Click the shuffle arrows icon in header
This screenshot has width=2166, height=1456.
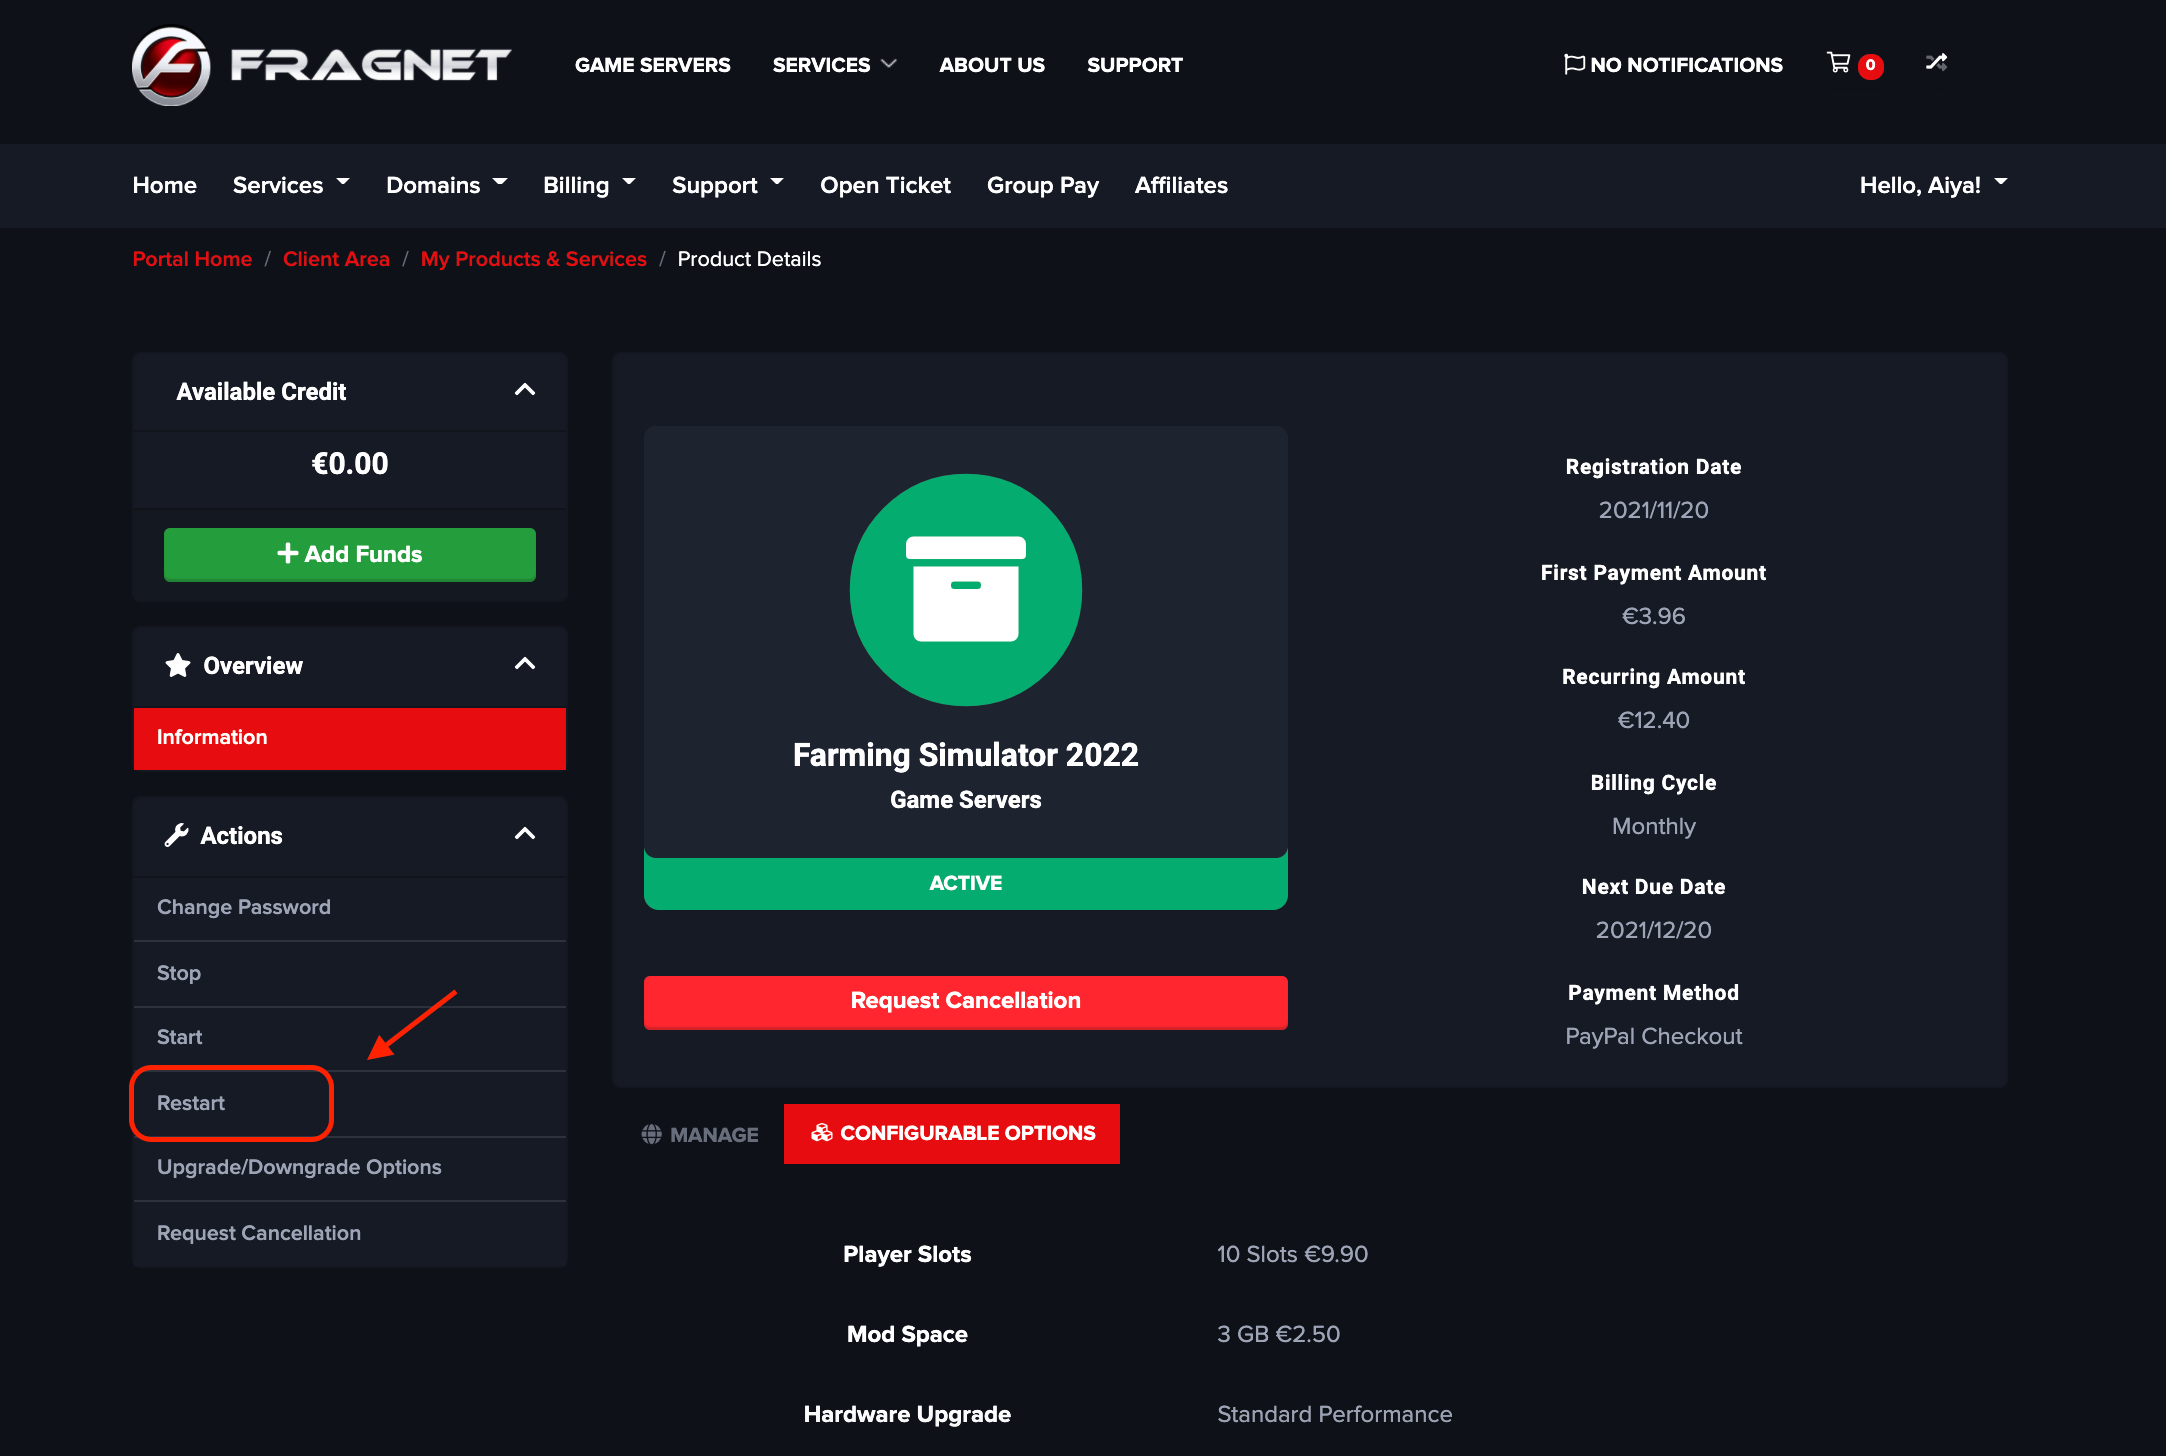pyautogui.click(x=1936, y=63)
